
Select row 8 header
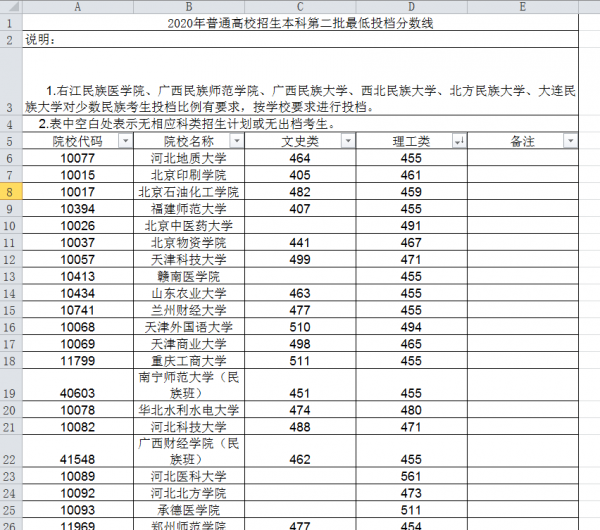[11, 192]
